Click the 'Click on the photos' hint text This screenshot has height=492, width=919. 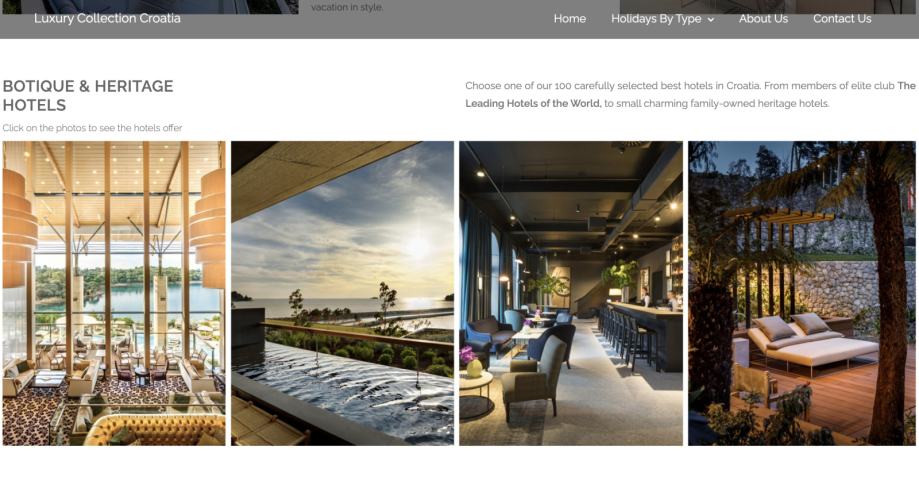92,128
